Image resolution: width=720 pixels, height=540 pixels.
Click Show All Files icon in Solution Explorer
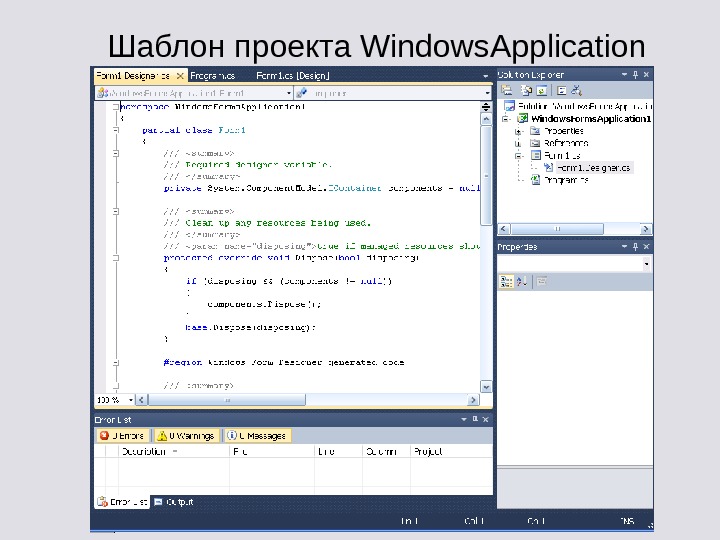pyautogui.click(x=526, y=90)
